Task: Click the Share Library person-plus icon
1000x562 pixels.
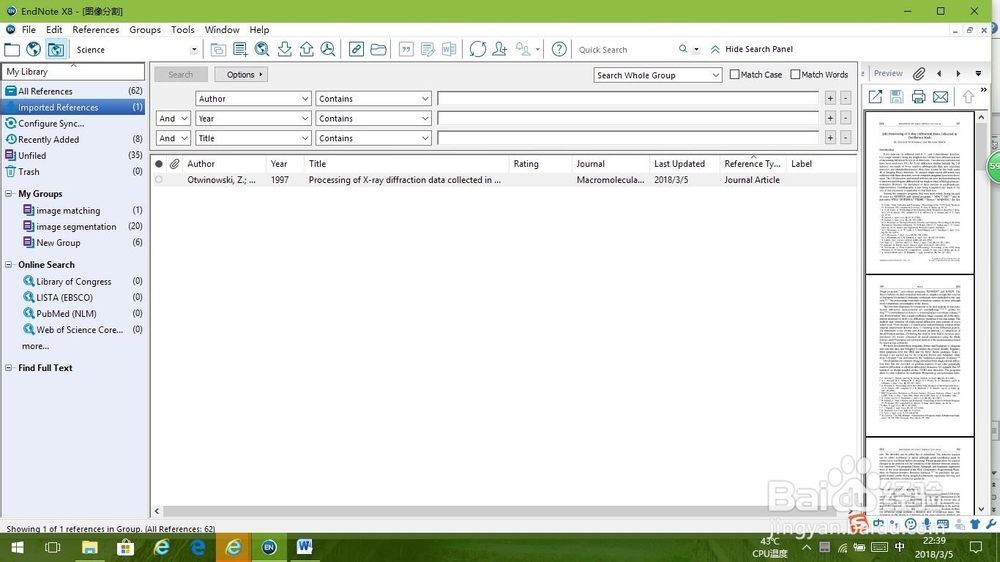Action: point(500,49)
